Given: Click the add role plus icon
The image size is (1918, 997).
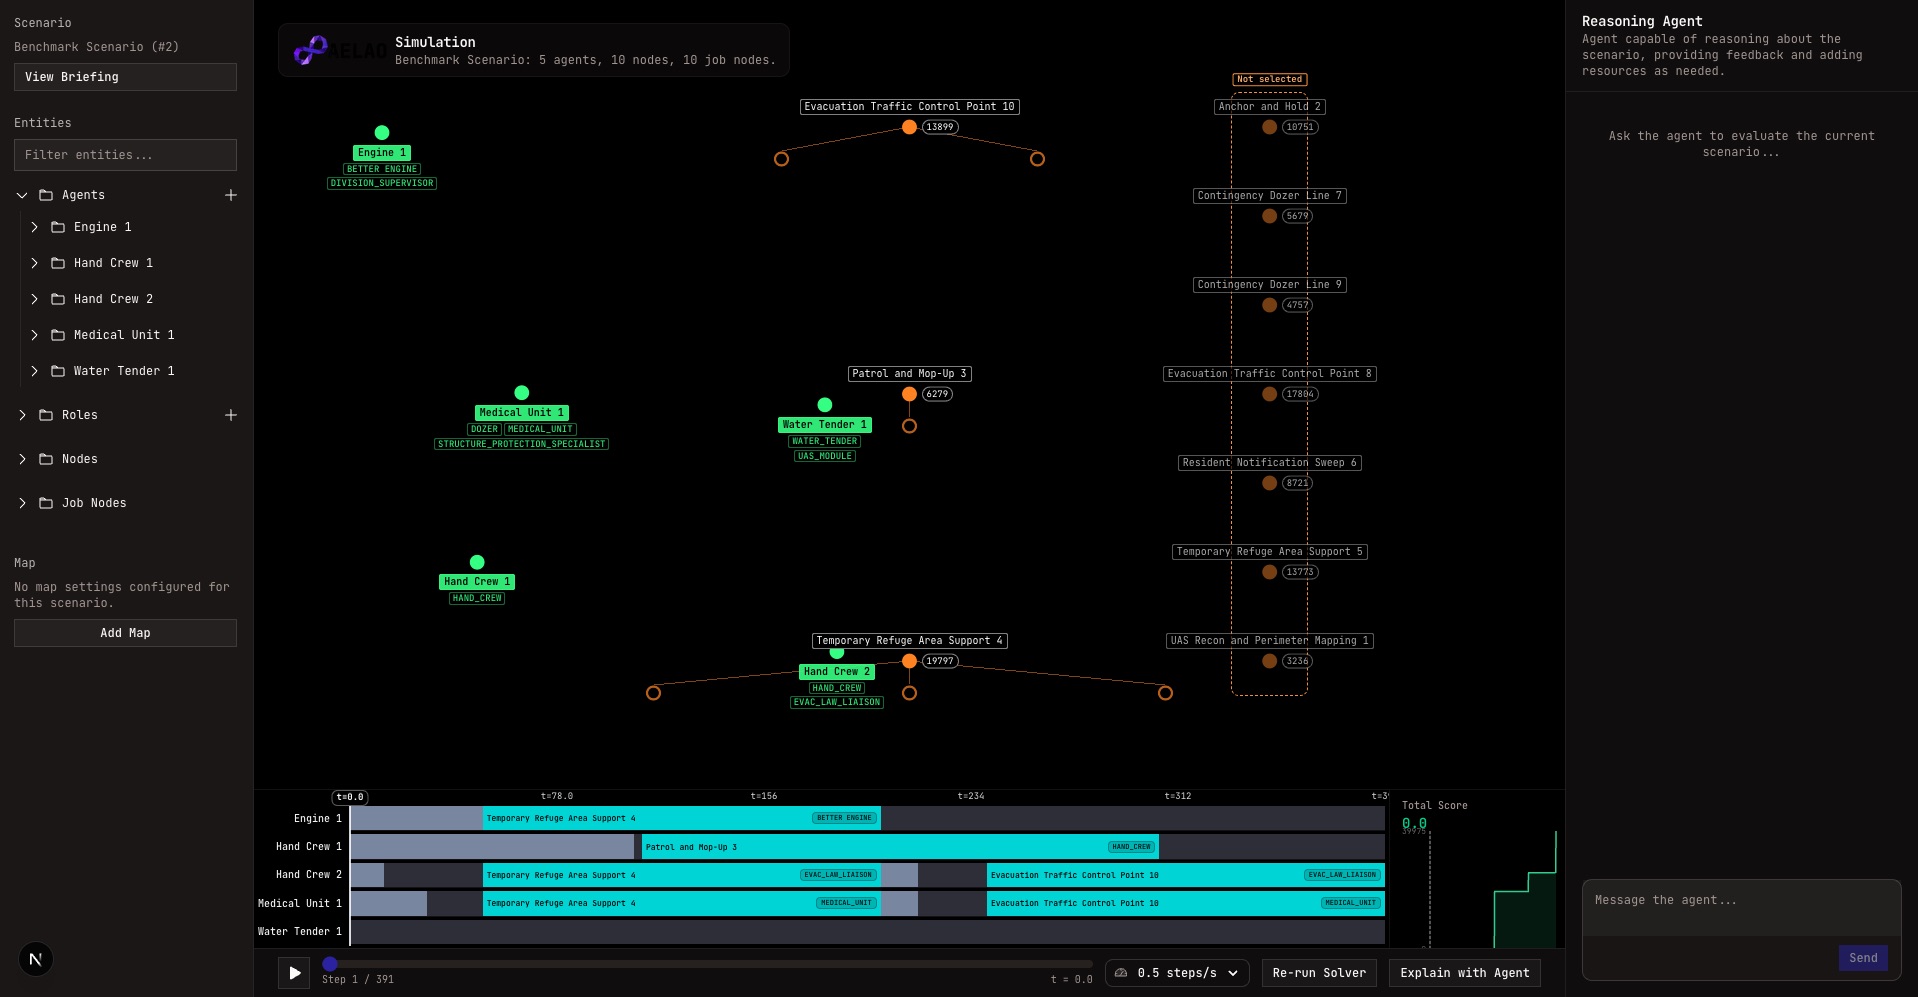Looking at the screenshot, I should point(231,415).
